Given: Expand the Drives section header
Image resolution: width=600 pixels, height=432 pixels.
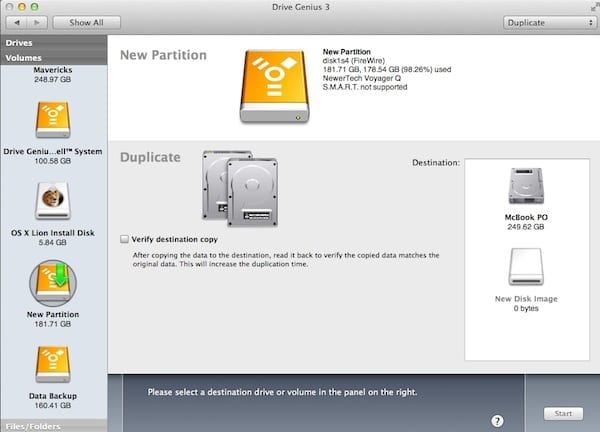Looking at the screenshot, I should click(x=53, y=44).
